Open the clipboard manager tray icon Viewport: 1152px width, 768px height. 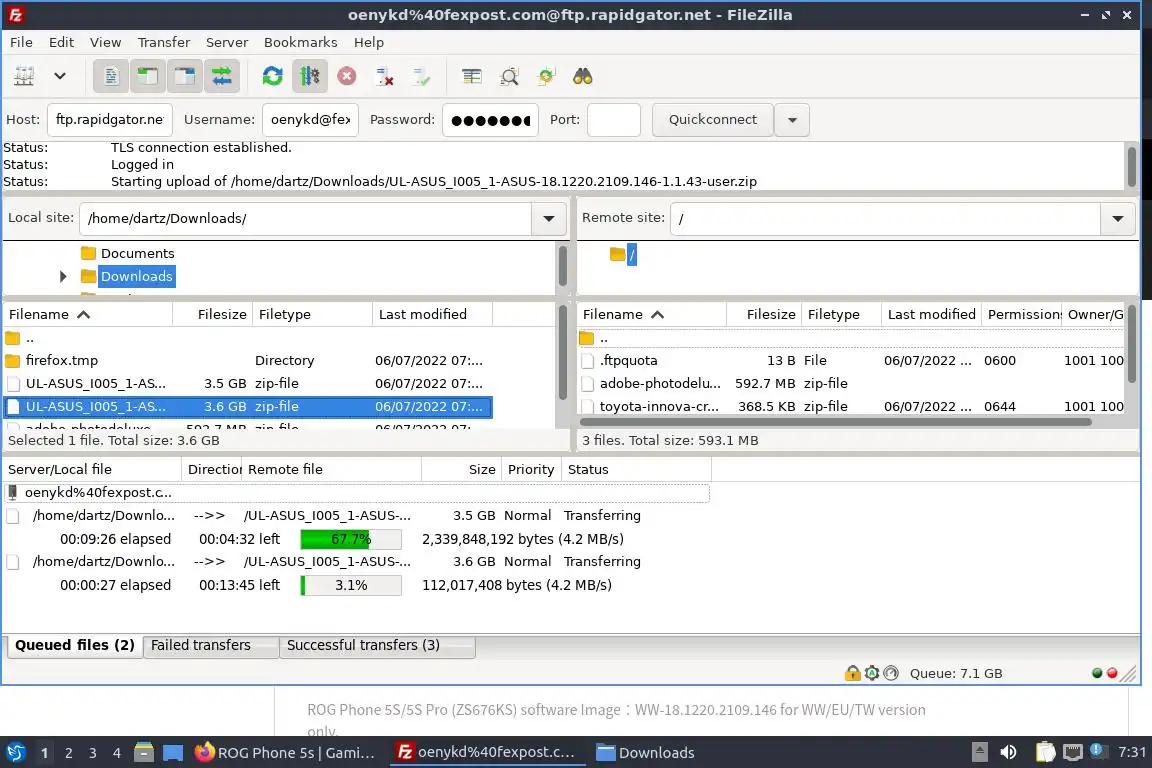click(1045, 752)
